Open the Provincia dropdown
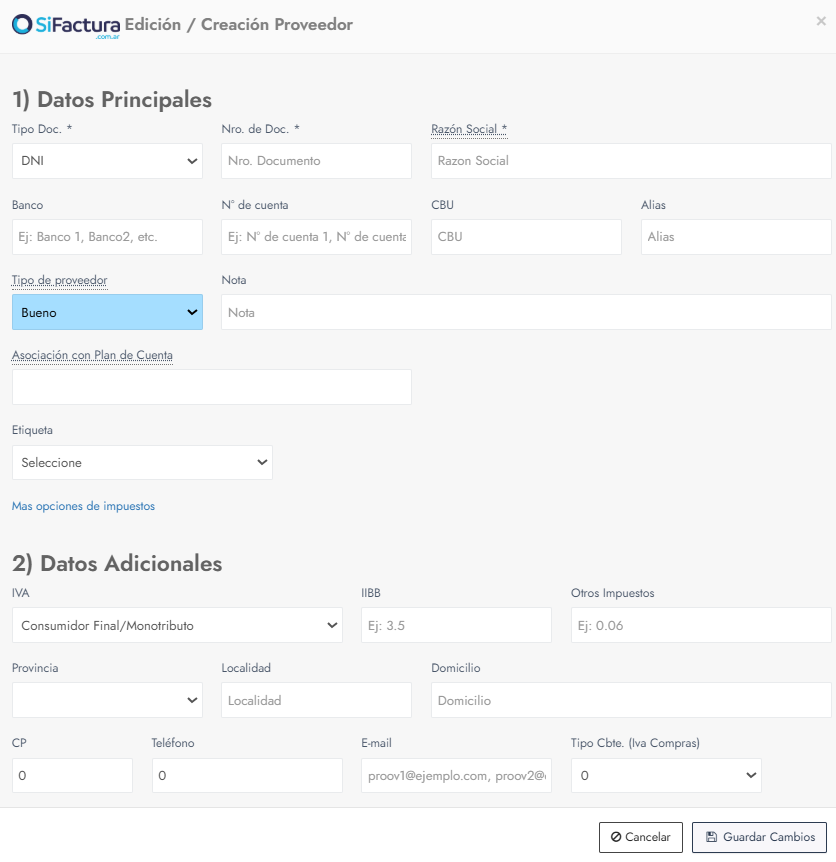This screenshot has height=862, width=836. [x=107, y=700]
